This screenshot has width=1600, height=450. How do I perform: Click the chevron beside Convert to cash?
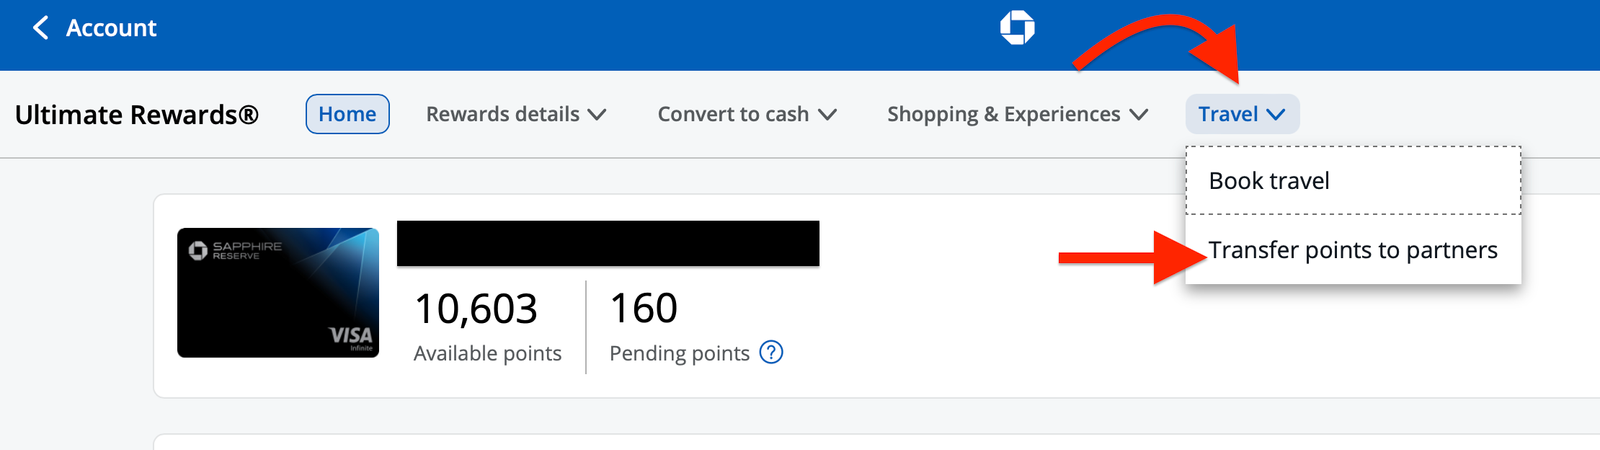pyautogui.click(x=827, y=115)
